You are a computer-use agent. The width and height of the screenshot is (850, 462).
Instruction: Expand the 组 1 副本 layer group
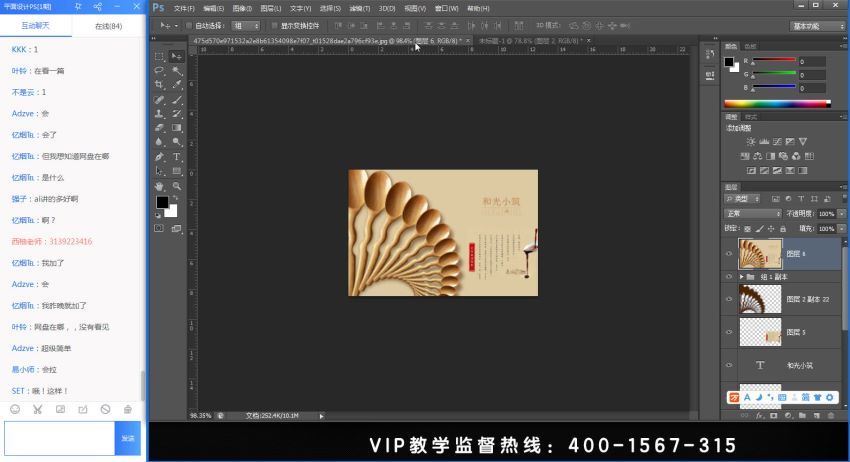pyautogui.click(x=742, y=277)
